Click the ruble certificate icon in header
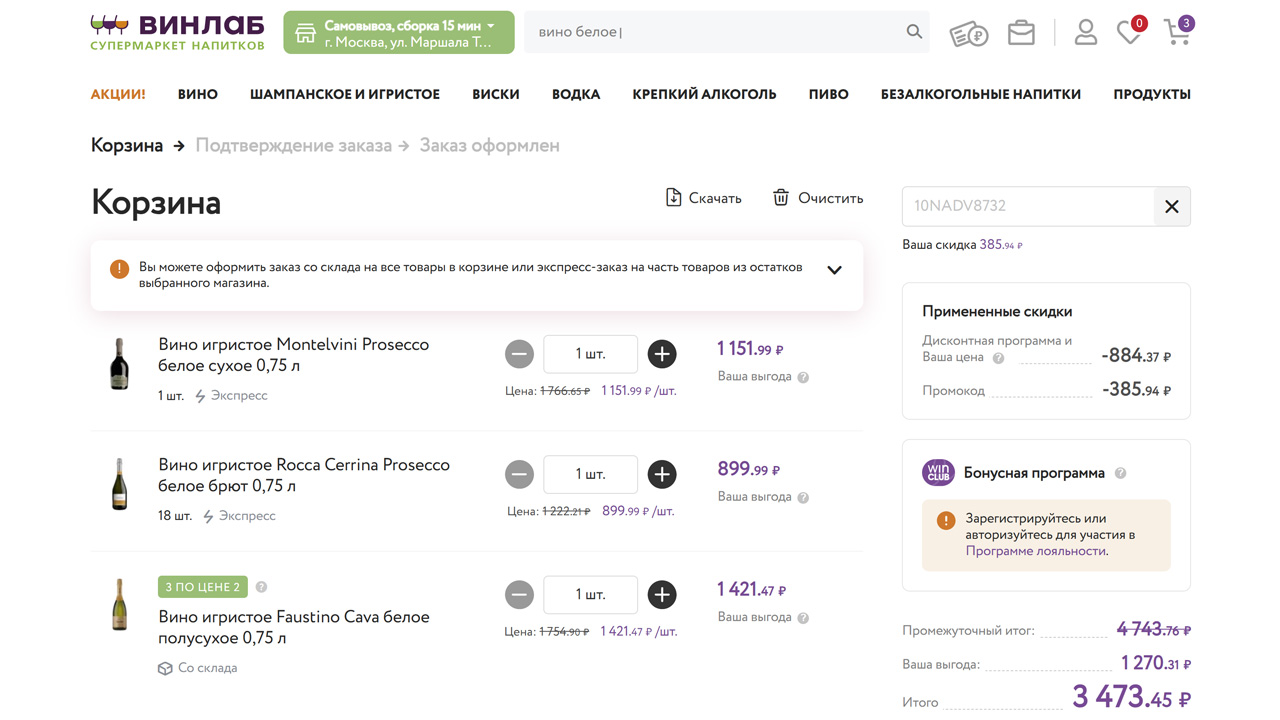 click(968, 33)
